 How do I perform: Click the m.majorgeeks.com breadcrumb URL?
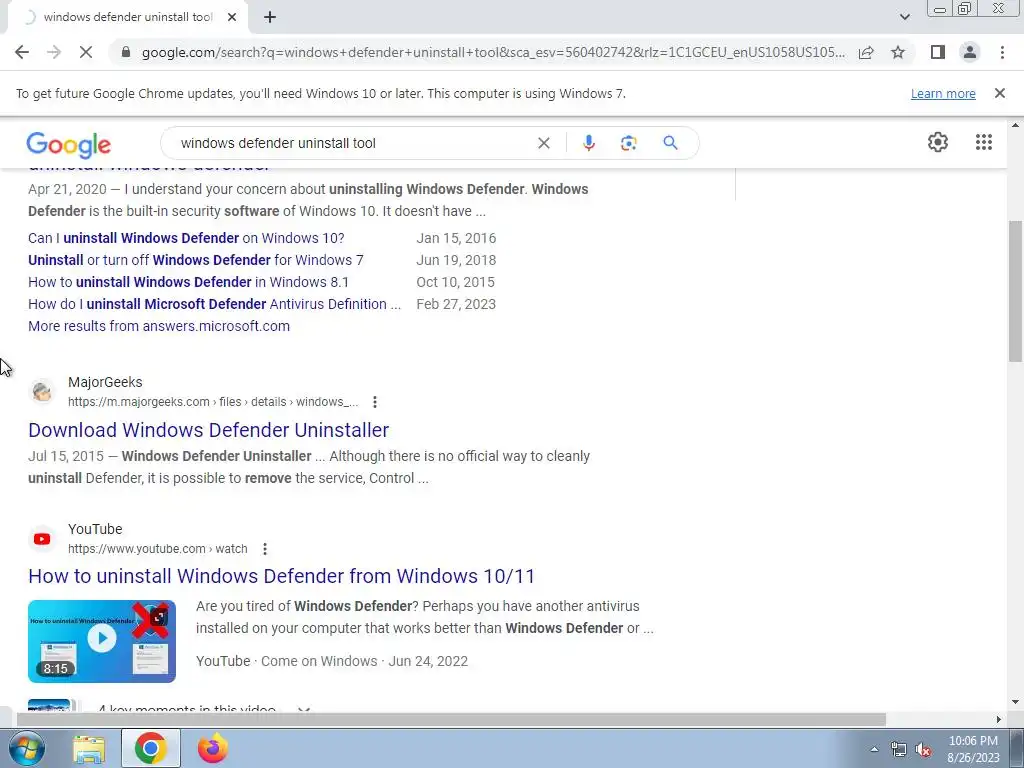pos(213,402)
